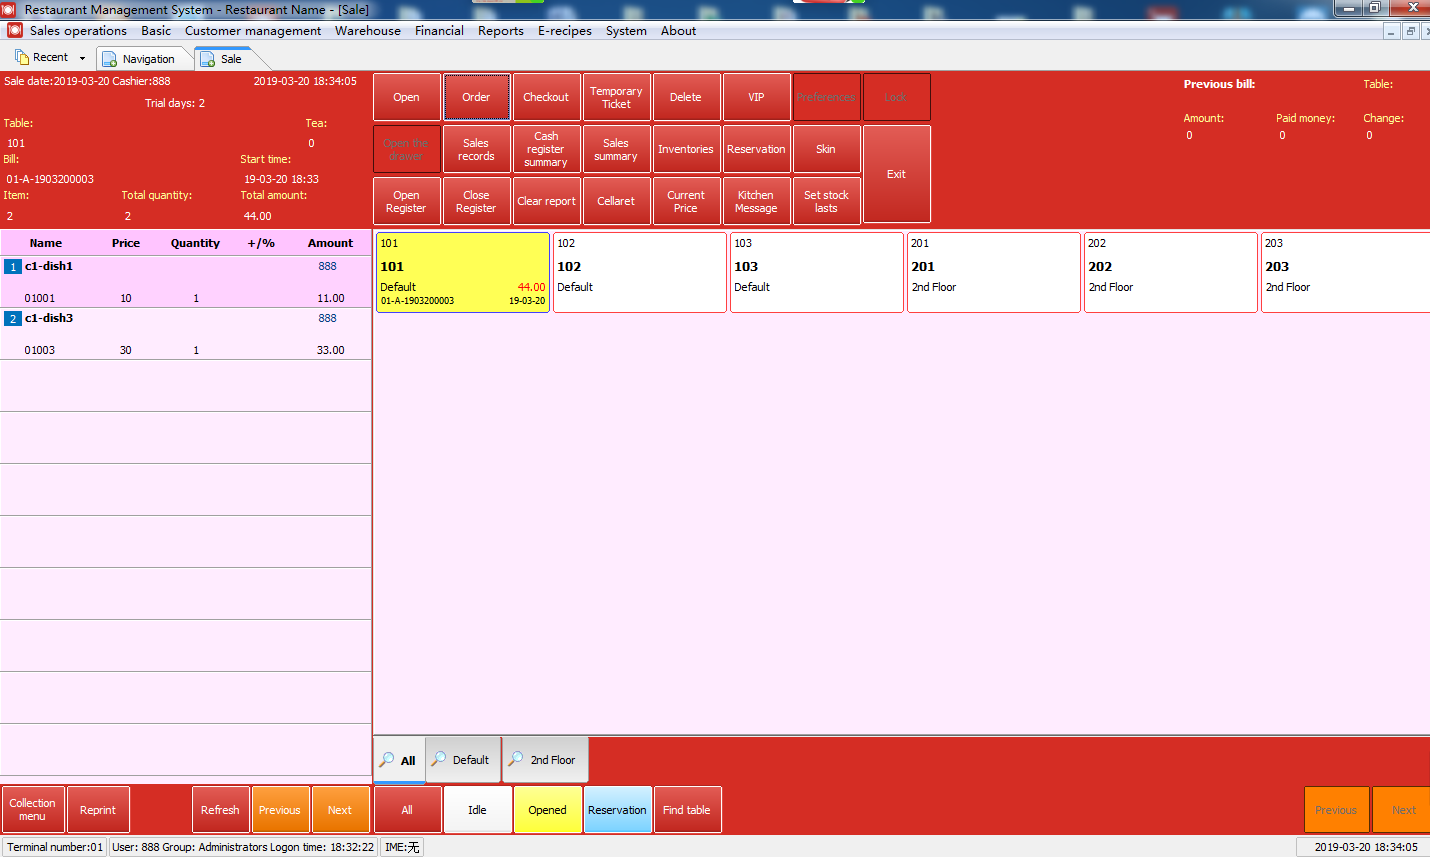The width and height of the screenshot is (1430, 857).
Task: Click the magnifier icon on the 2nd Floor tab
Action: coord(516,759)
